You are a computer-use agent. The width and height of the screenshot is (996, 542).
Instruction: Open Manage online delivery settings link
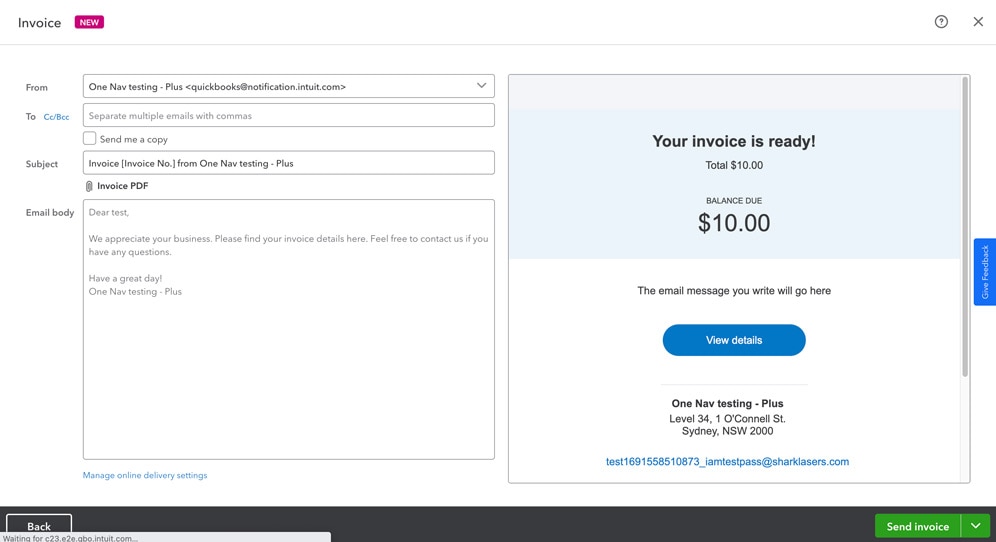click(x=145, y=475)
